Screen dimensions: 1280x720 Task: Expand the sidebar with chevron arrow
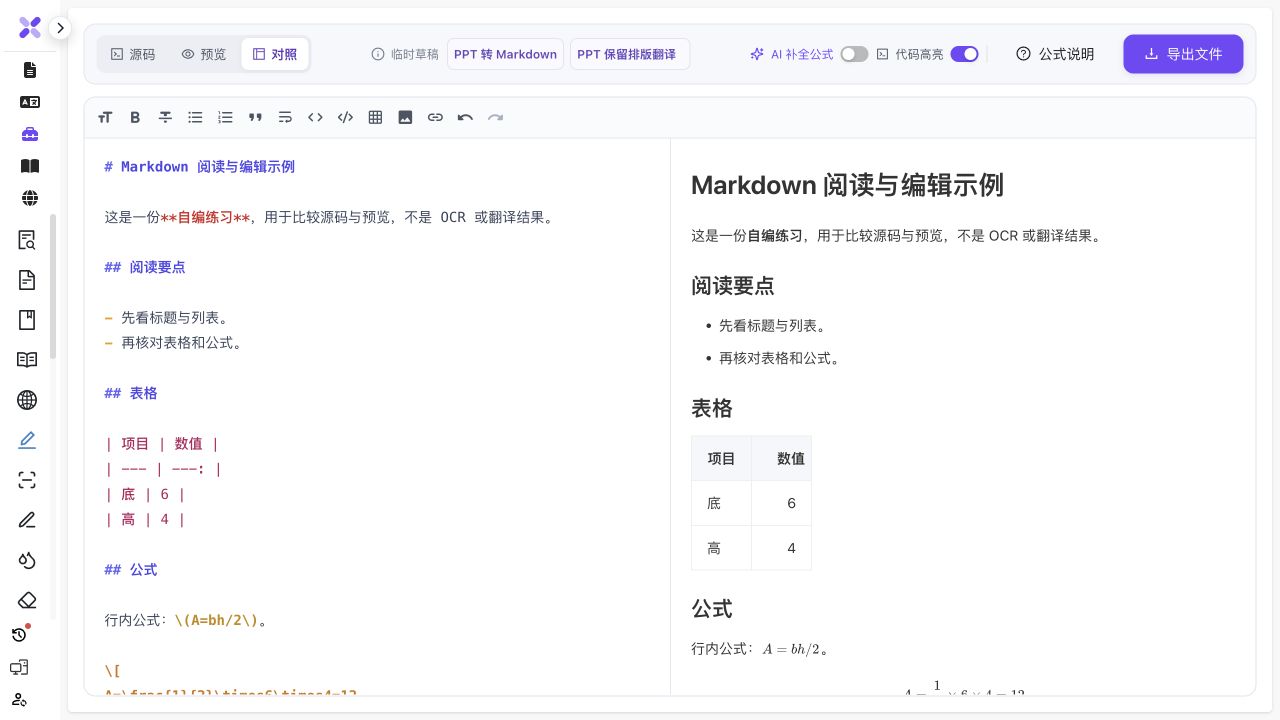coord(60,28)
